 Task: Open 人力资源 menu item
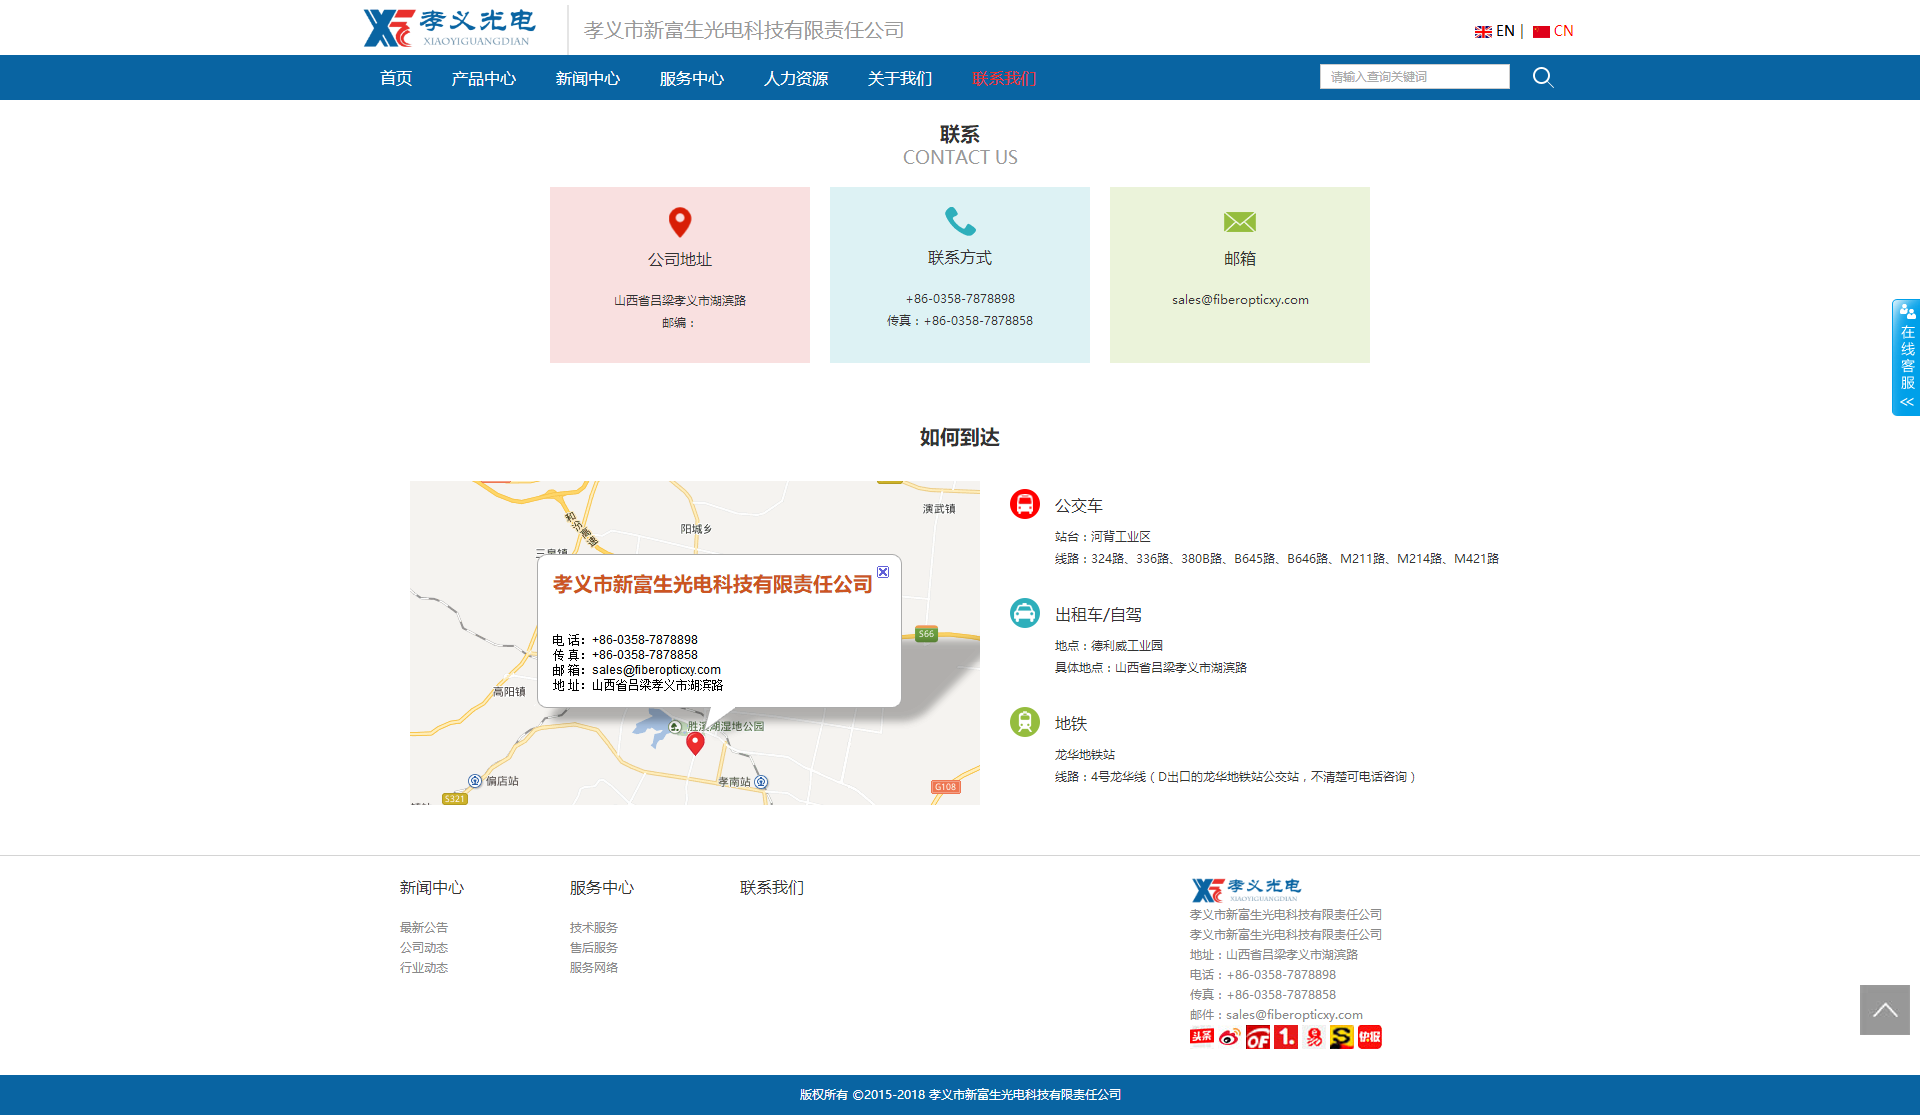click(796, 78)
